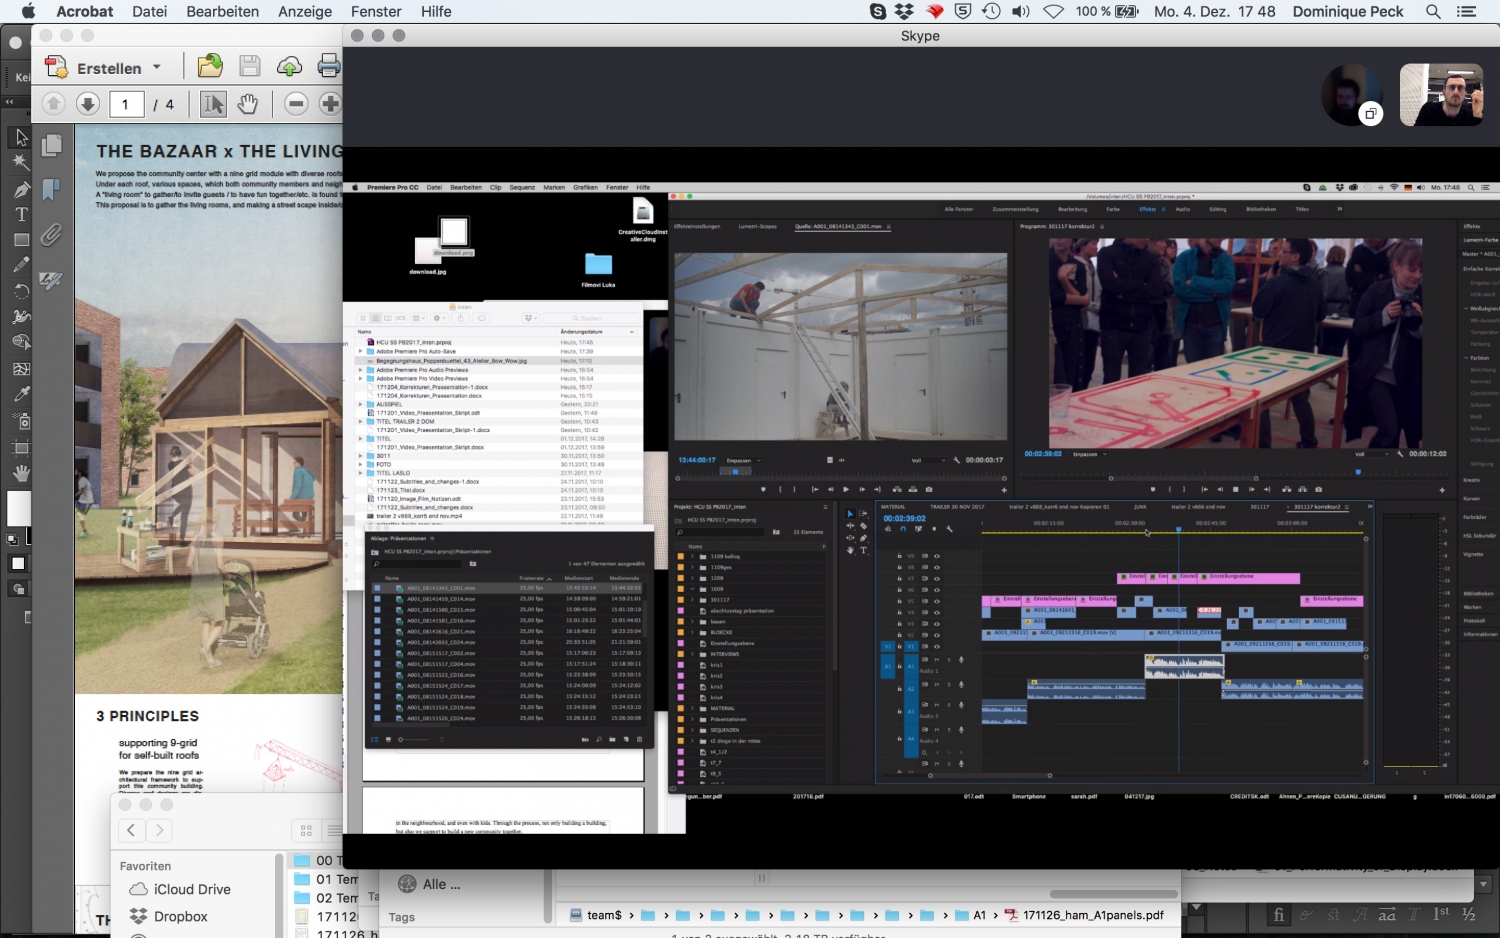Screen dimensions: 1500x938
Task: Show the page thumbnails panel
Action: [51, 145]
